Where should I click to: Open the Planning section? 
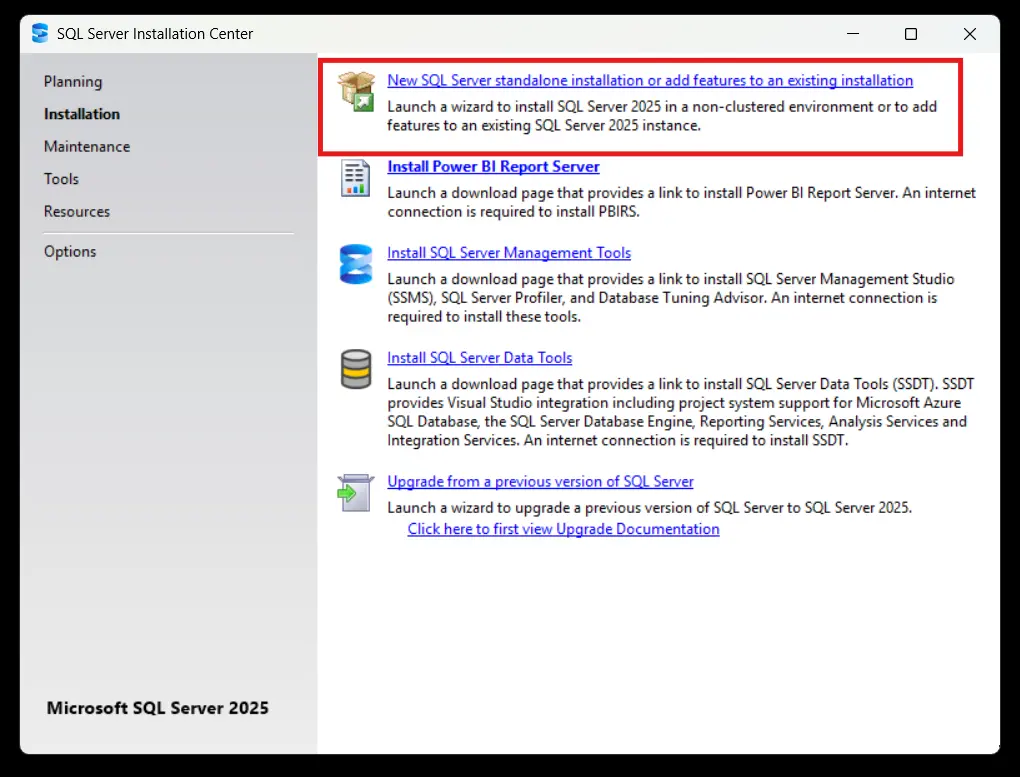(x=73, y=82)
